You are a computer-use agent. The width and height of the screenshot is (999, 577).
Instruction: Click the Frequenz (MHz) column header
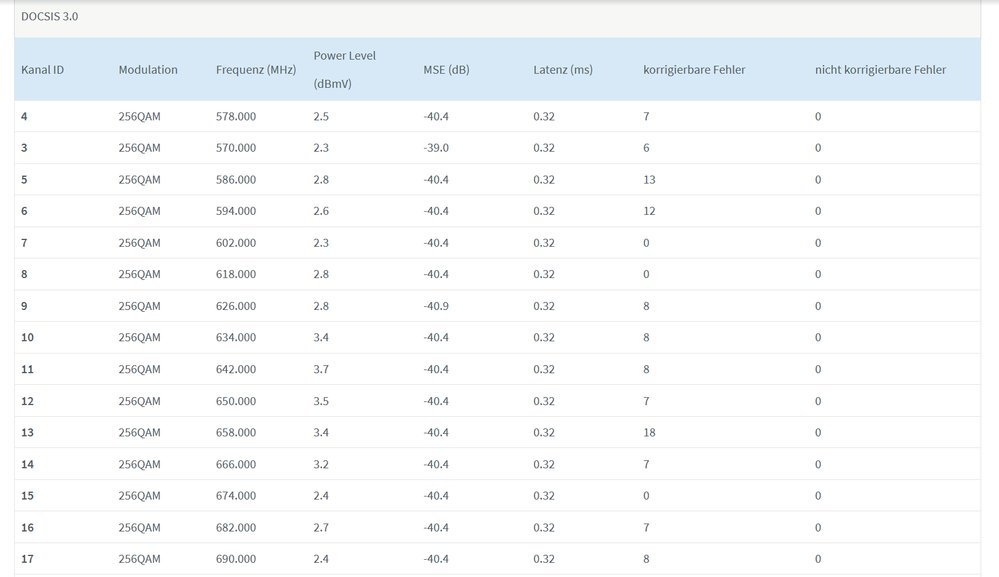[256, 70]
